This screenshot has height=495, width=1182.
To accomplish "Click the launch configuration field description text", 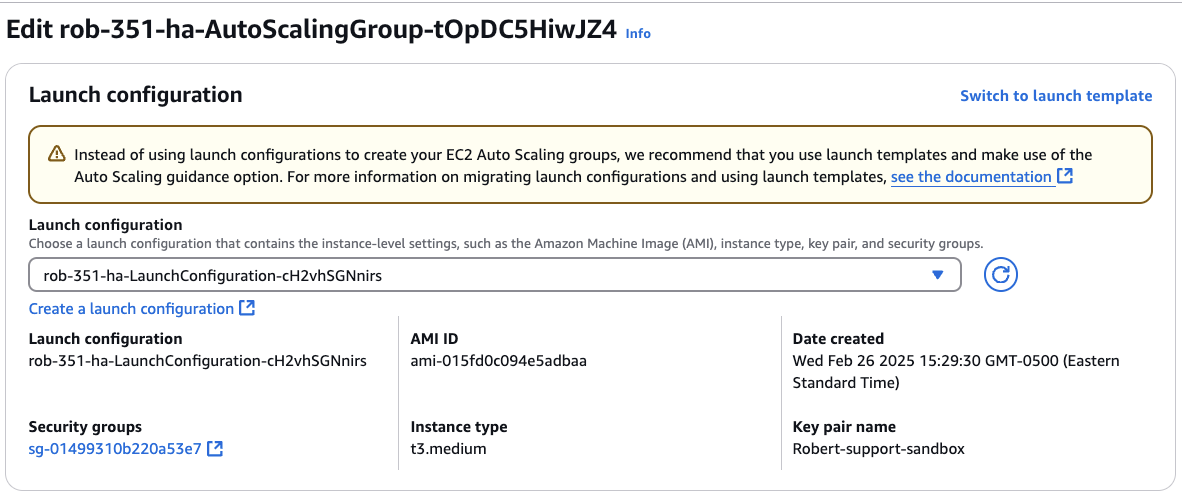I will tap(505, 243).
